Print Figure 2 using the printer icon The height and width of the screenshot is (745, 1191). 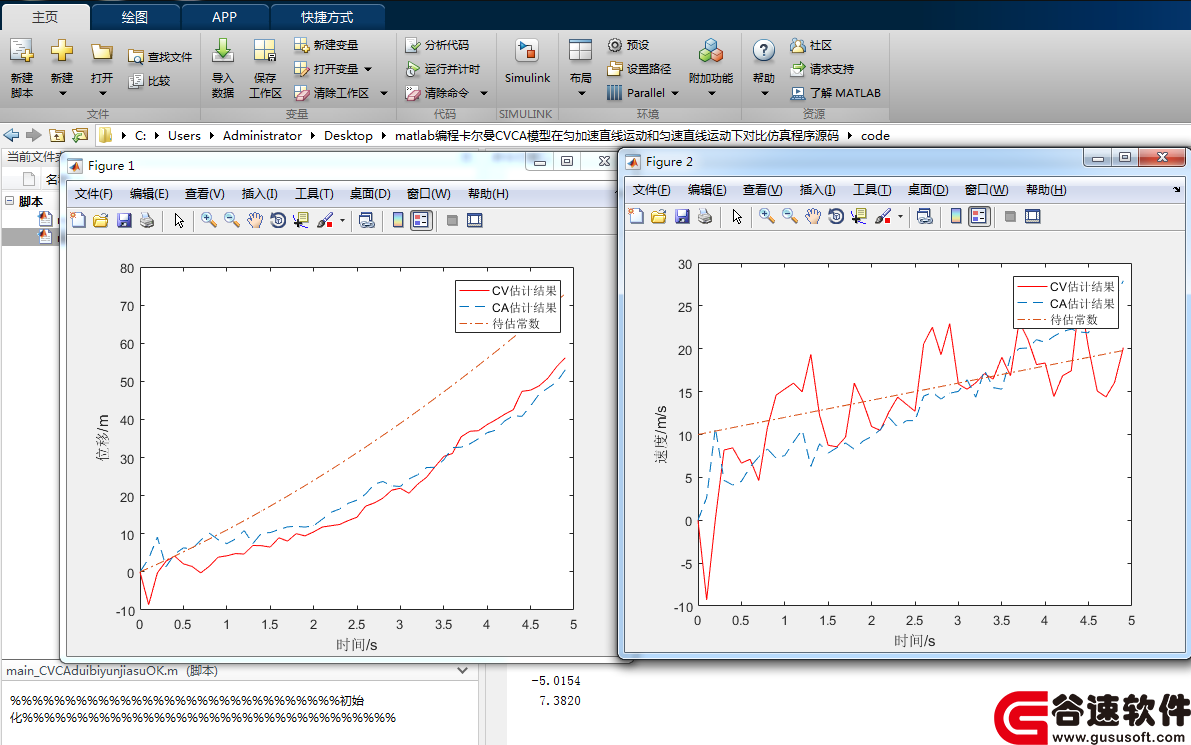705,216
